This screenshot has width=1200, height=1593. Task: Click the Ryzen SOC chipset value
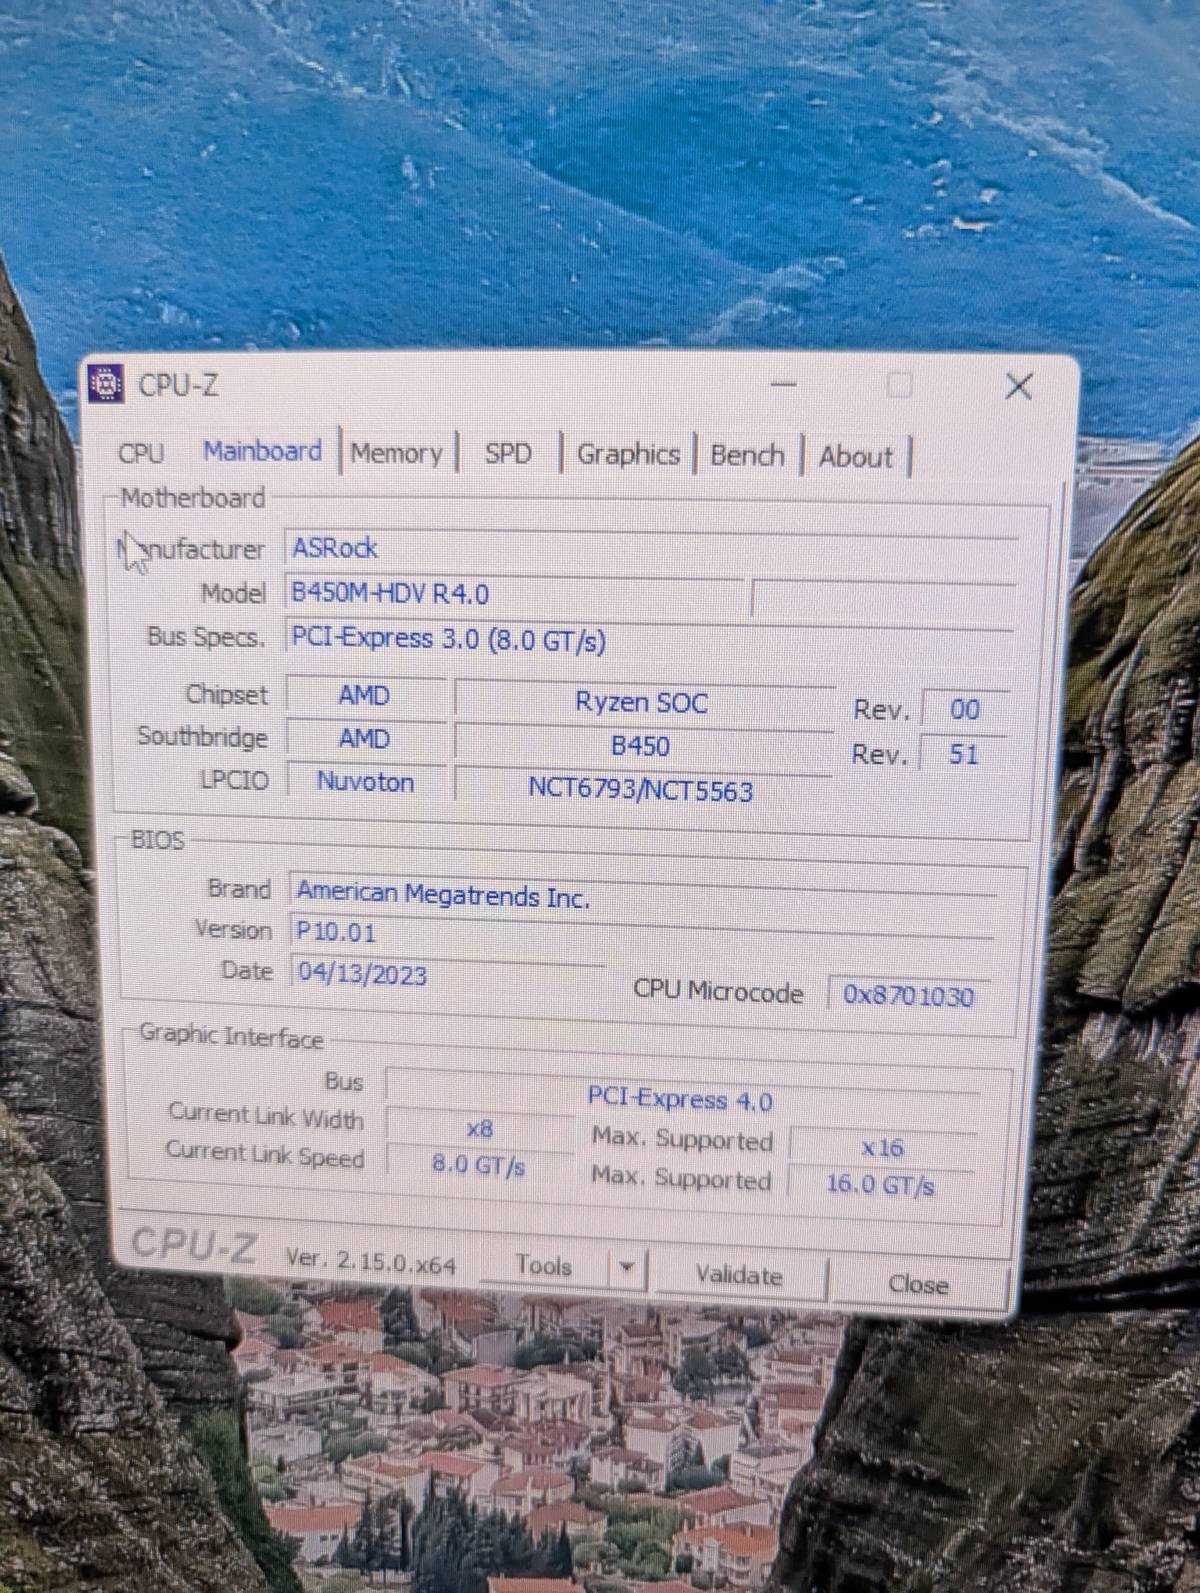[x=642, y=702]
